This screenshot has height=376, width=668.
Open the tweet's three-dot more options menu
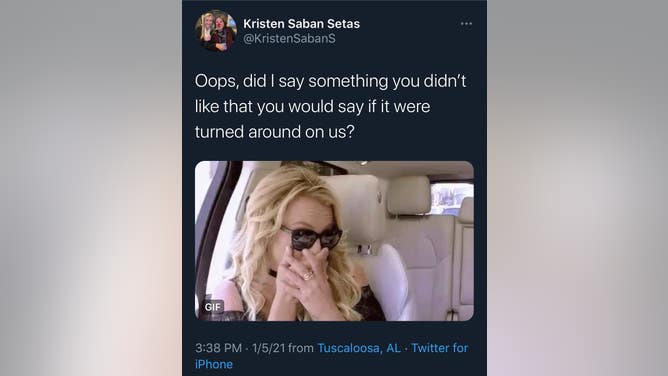466,24
